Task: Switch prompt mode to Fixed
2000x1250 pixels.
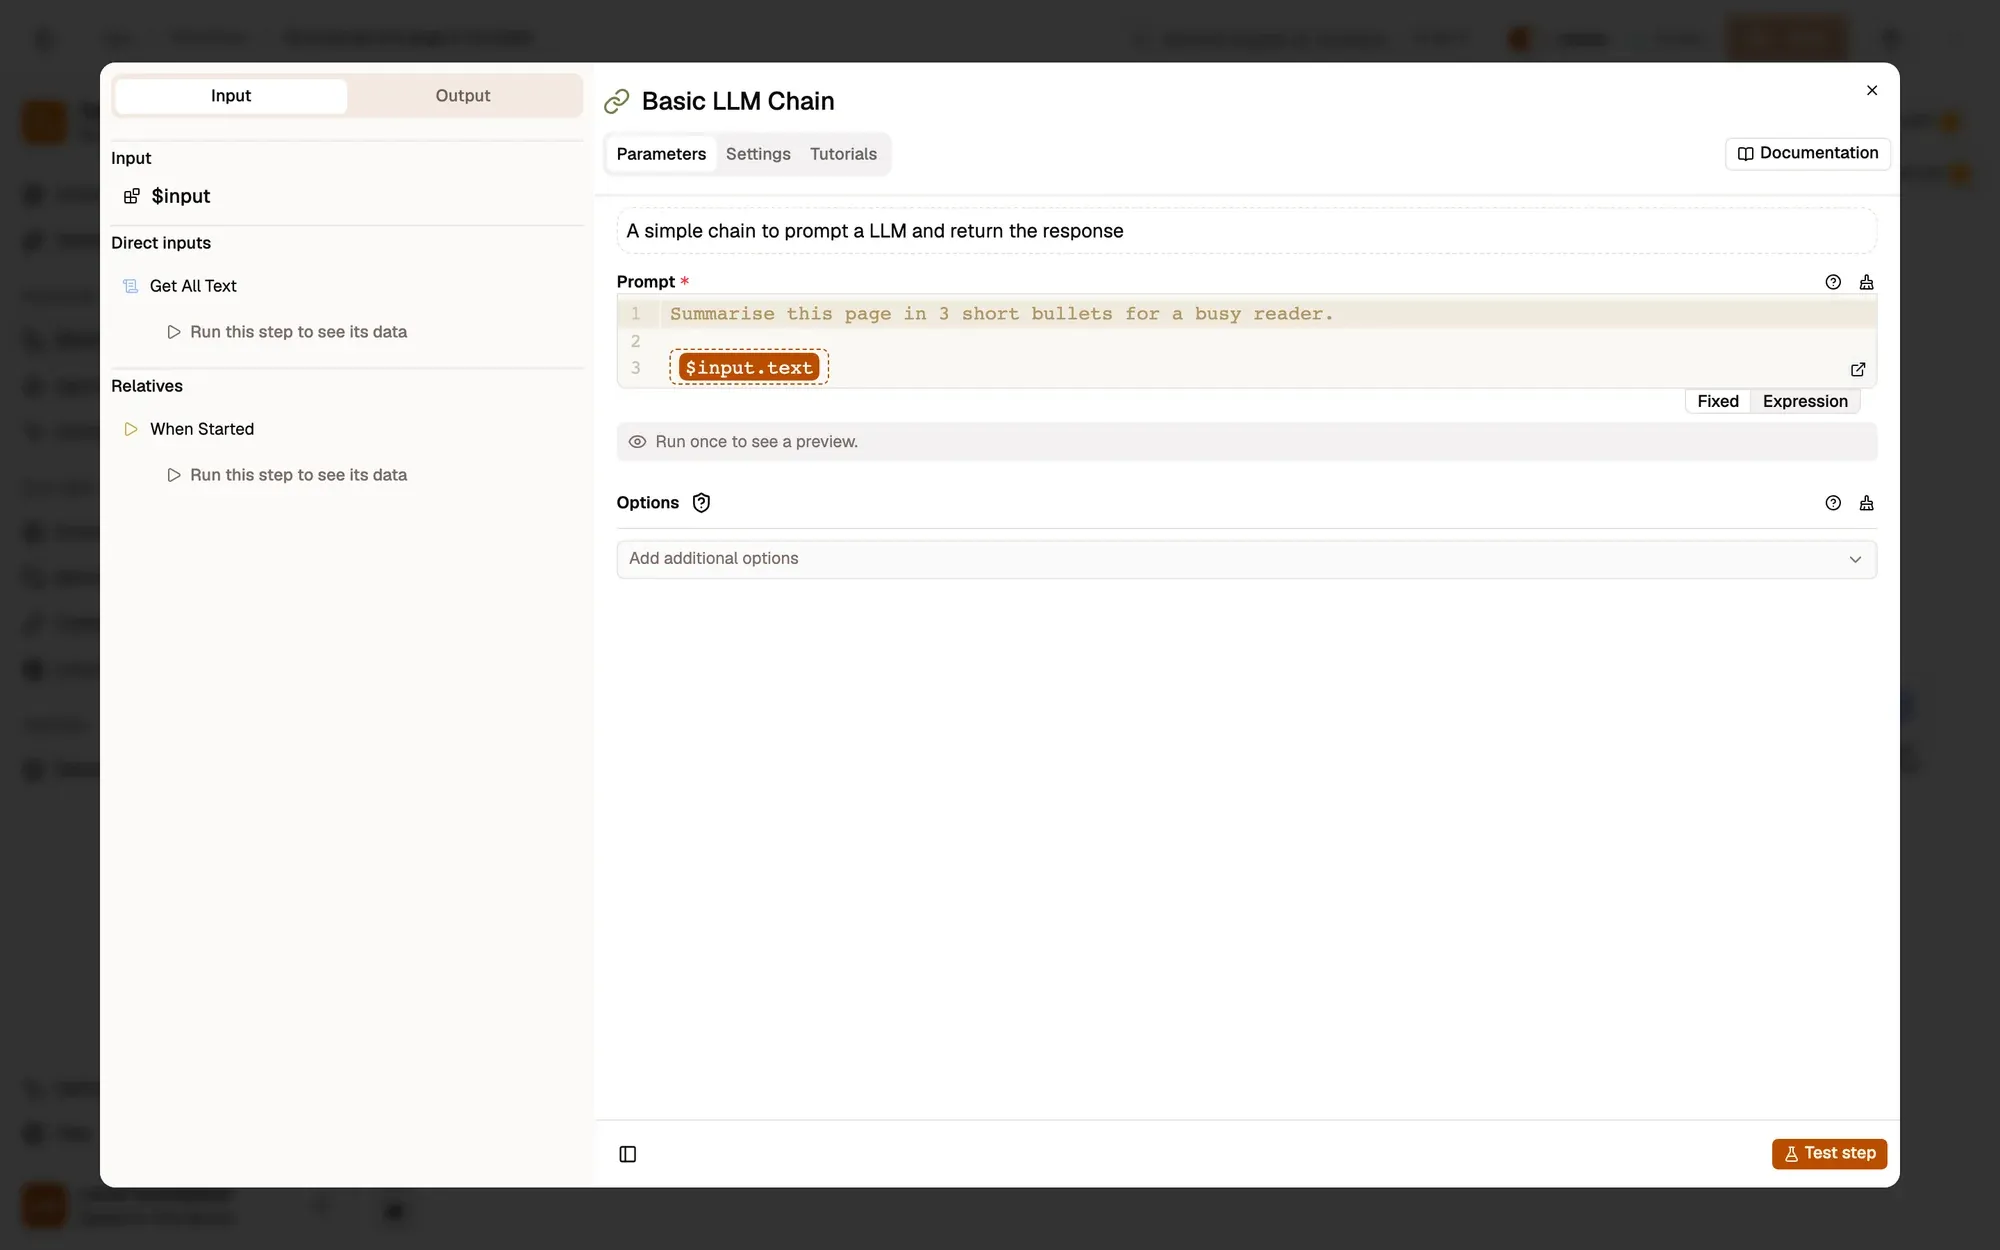Action: click(1718, 401)
